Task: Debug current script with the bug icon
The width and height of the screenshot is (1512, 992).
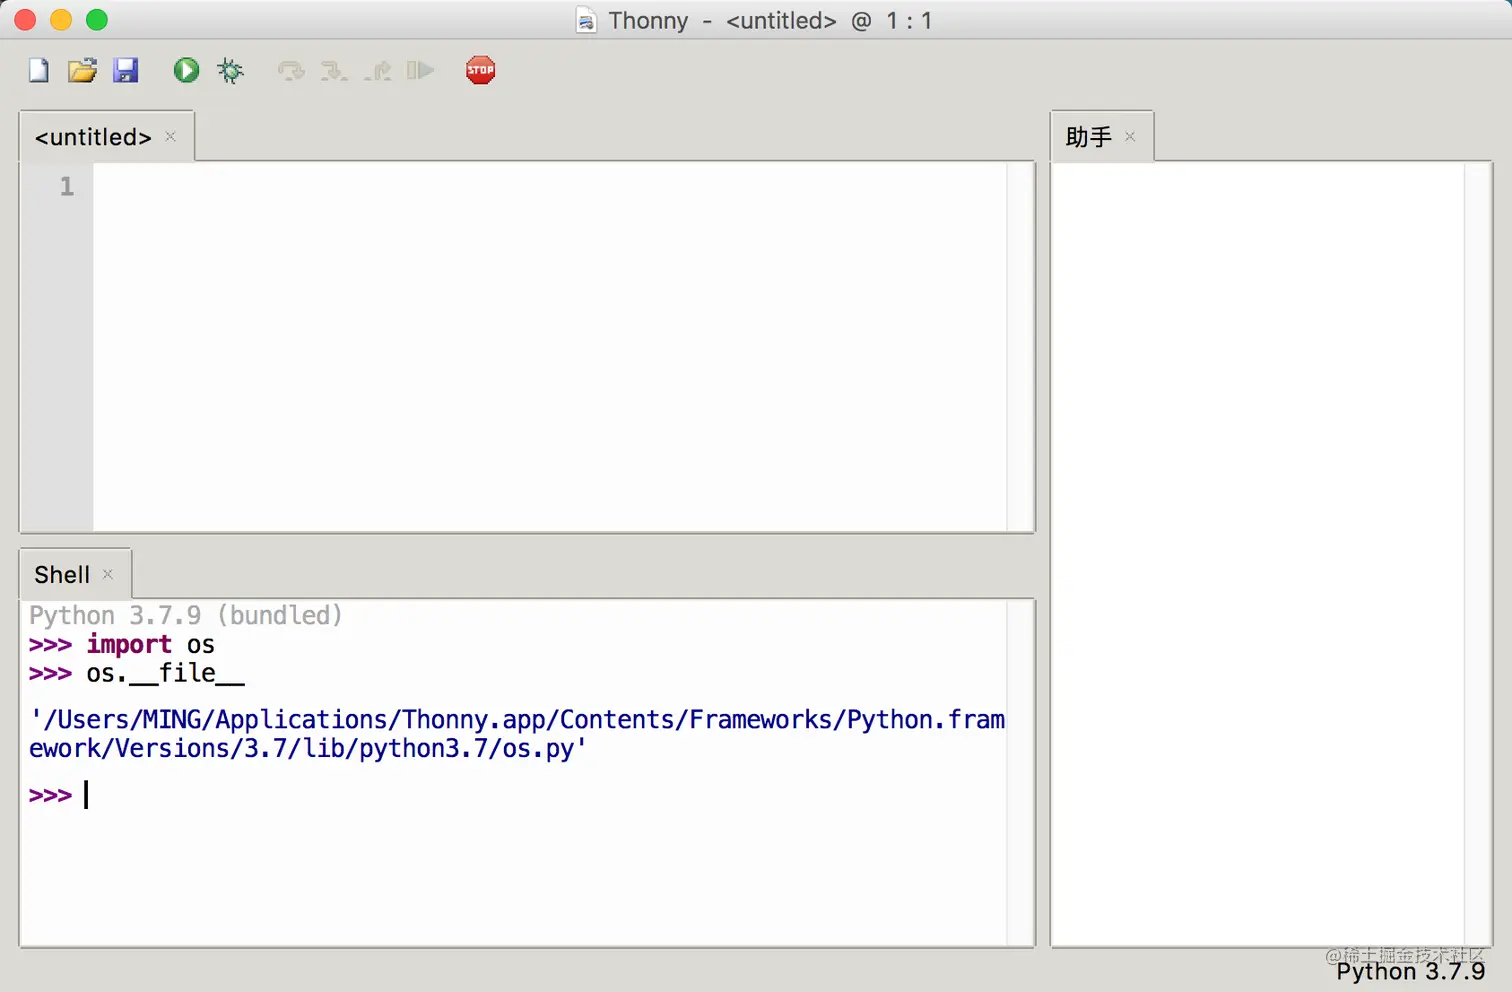Action: pos(230,70)
